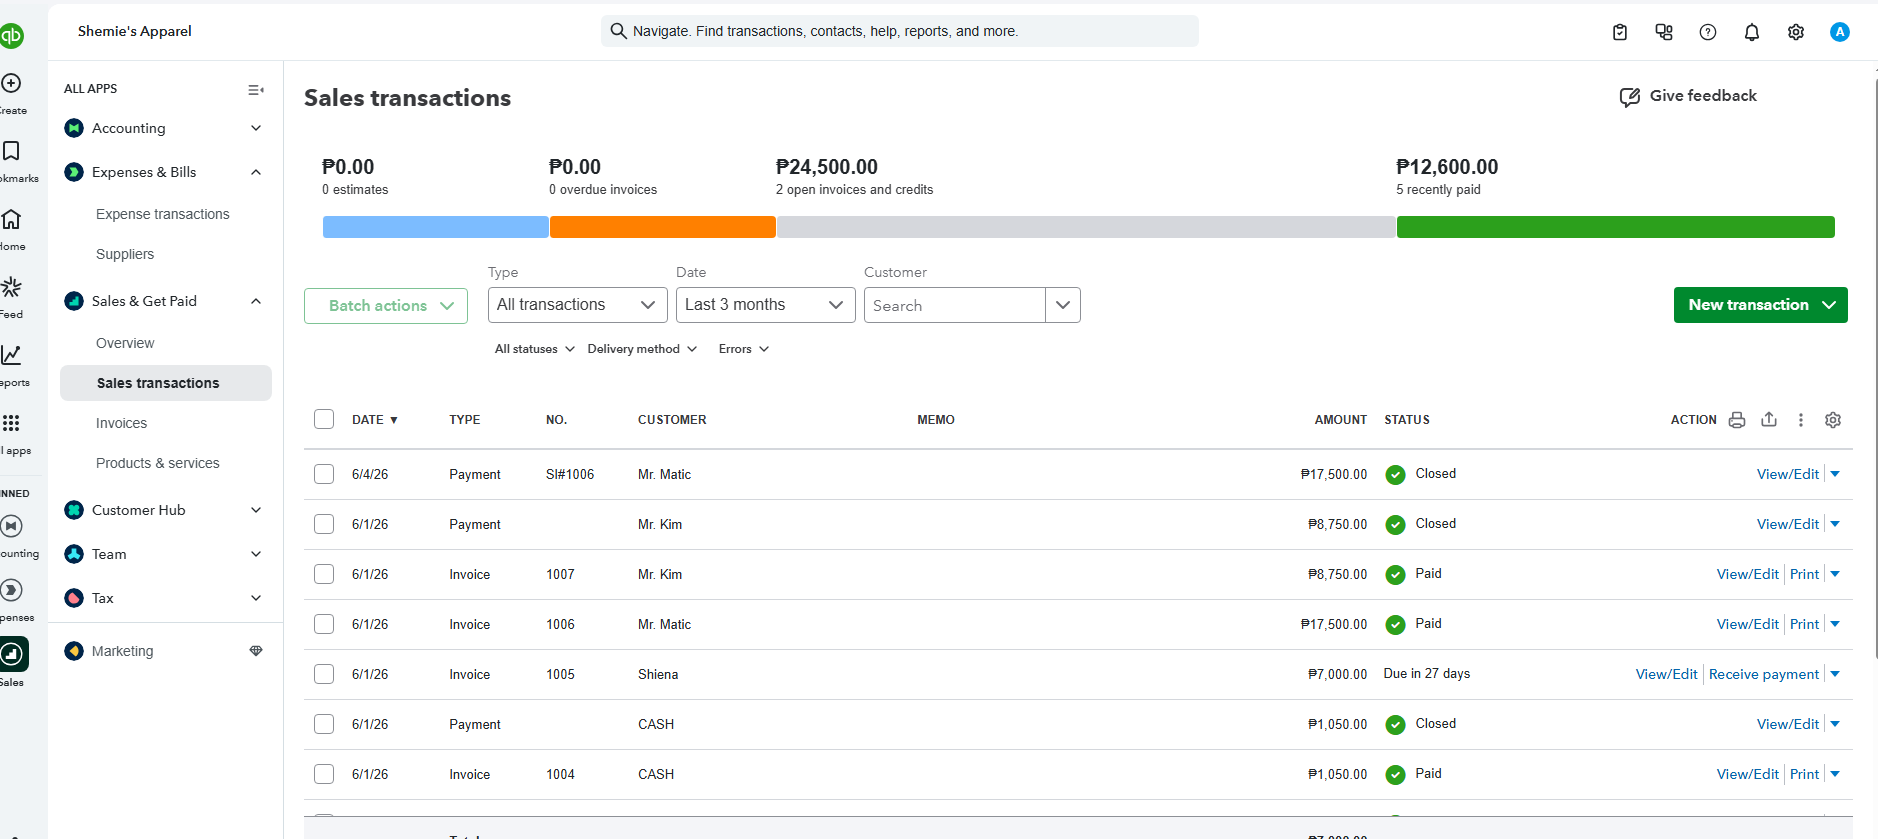1878x839 pixels.
Task: Select the checkbox for payment SI#1006
Action: point(324,474)
